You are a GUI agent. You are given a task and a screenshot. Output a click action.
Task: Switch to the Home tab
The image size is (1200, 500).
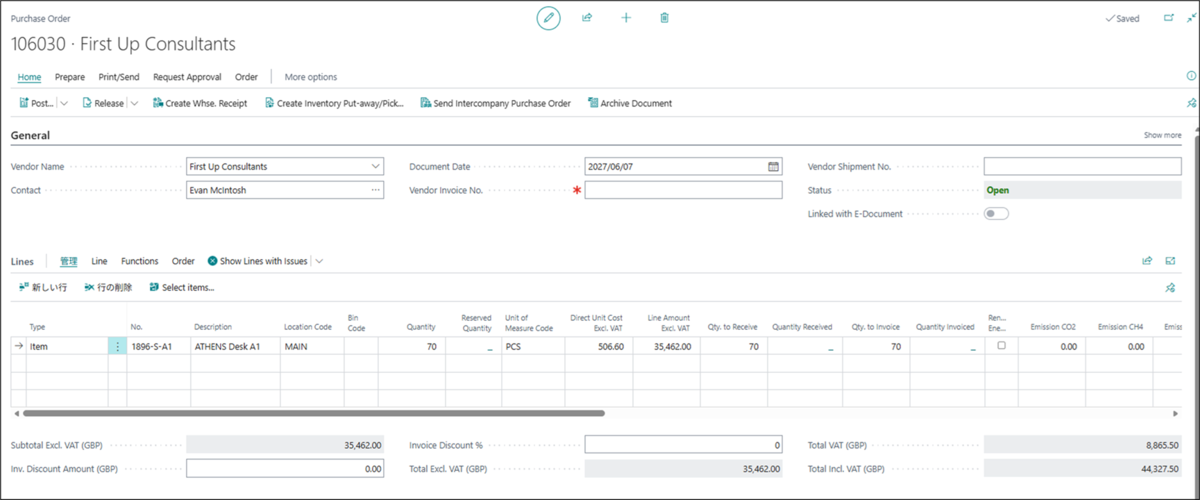click(x=29, y=77)
